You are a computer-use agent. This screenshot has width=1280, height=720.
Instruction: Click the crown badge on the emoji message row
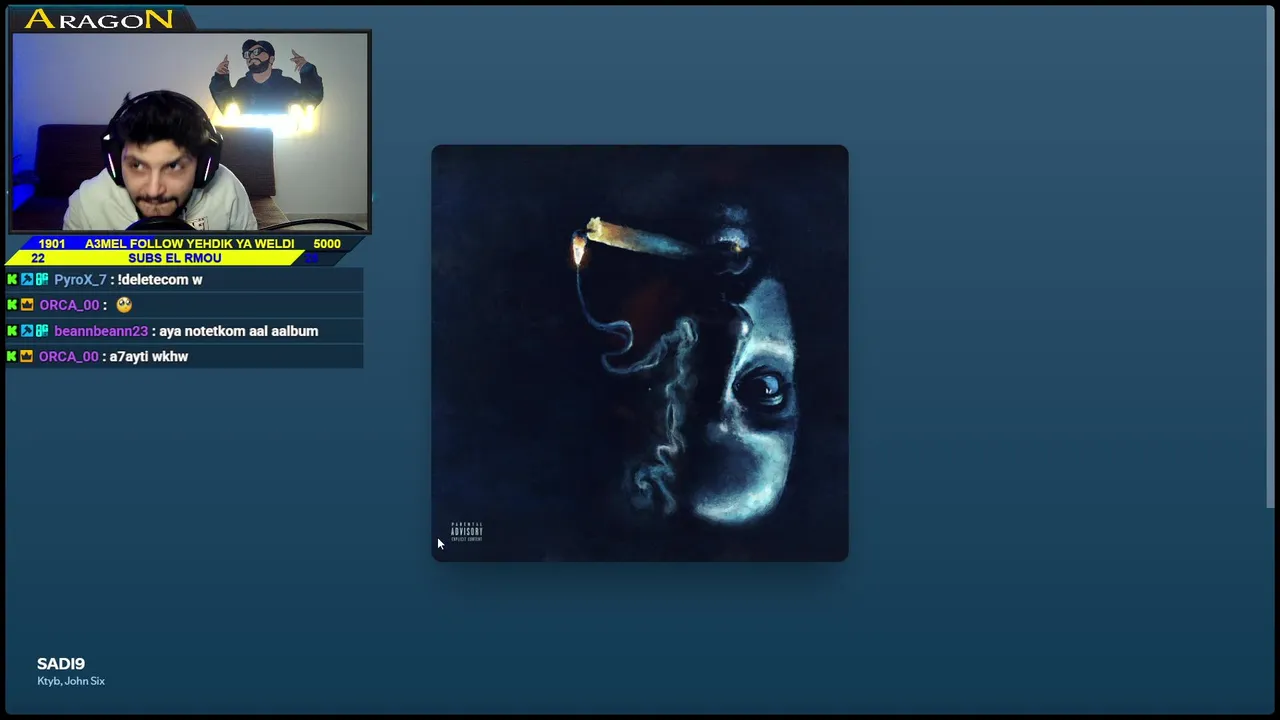(x=27, y=305)
